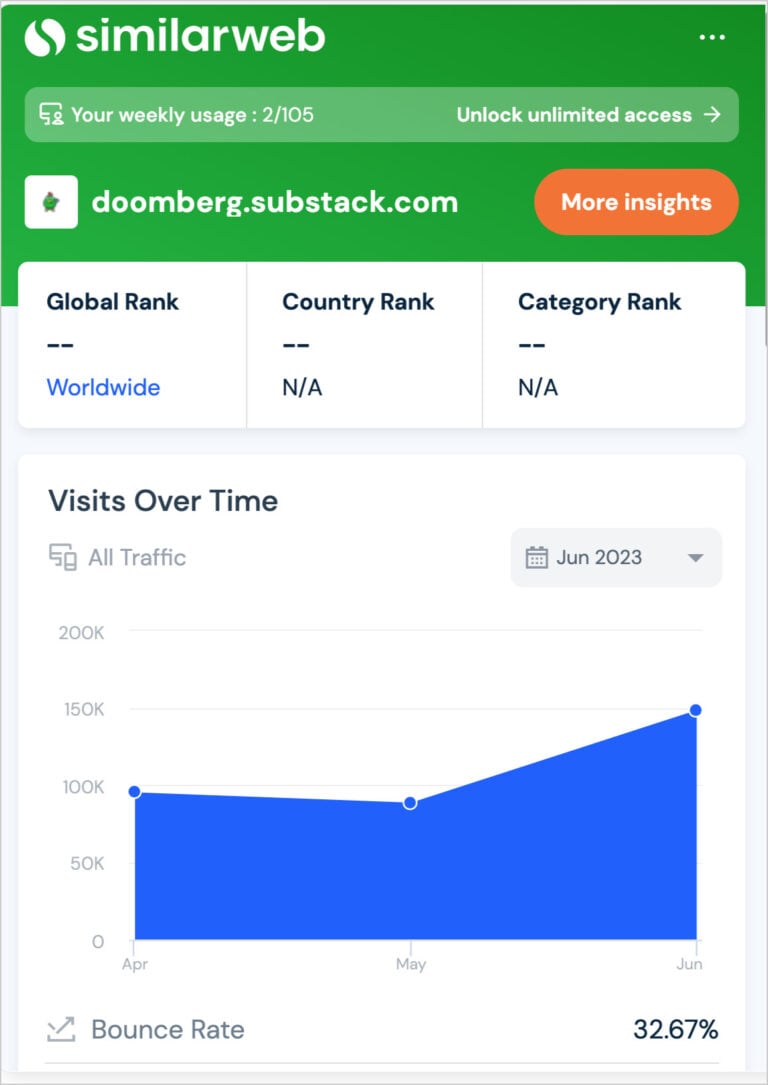Click the weekly usage icon

click(x=51, y=114)
